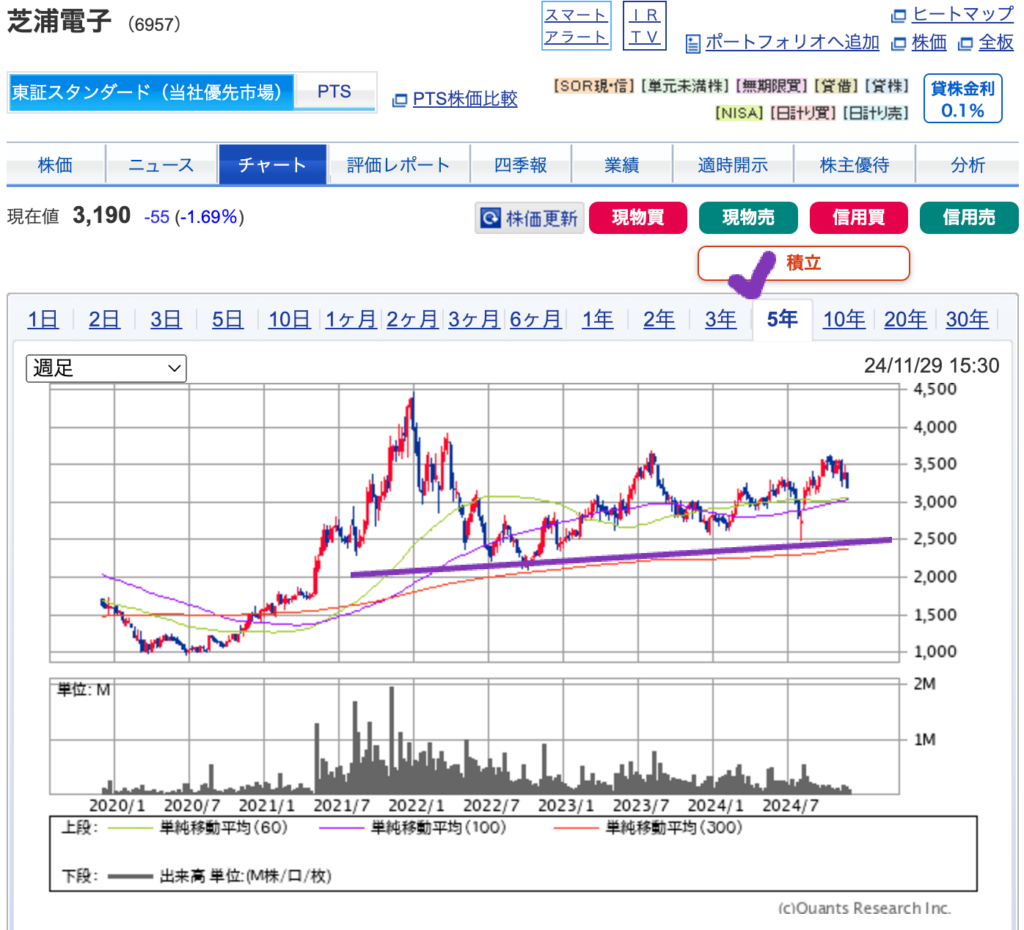
Task: Set chart period to 6ヶ月
Action: point(536,319)
